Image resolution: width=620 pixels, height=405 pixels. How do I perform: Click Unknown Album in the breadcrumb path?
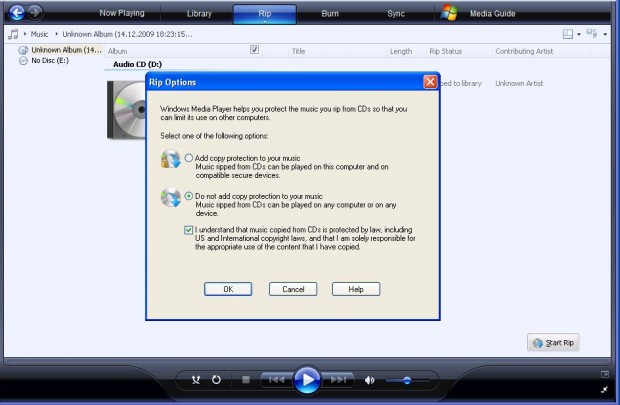pyautogui.click(x=127, y=34)
